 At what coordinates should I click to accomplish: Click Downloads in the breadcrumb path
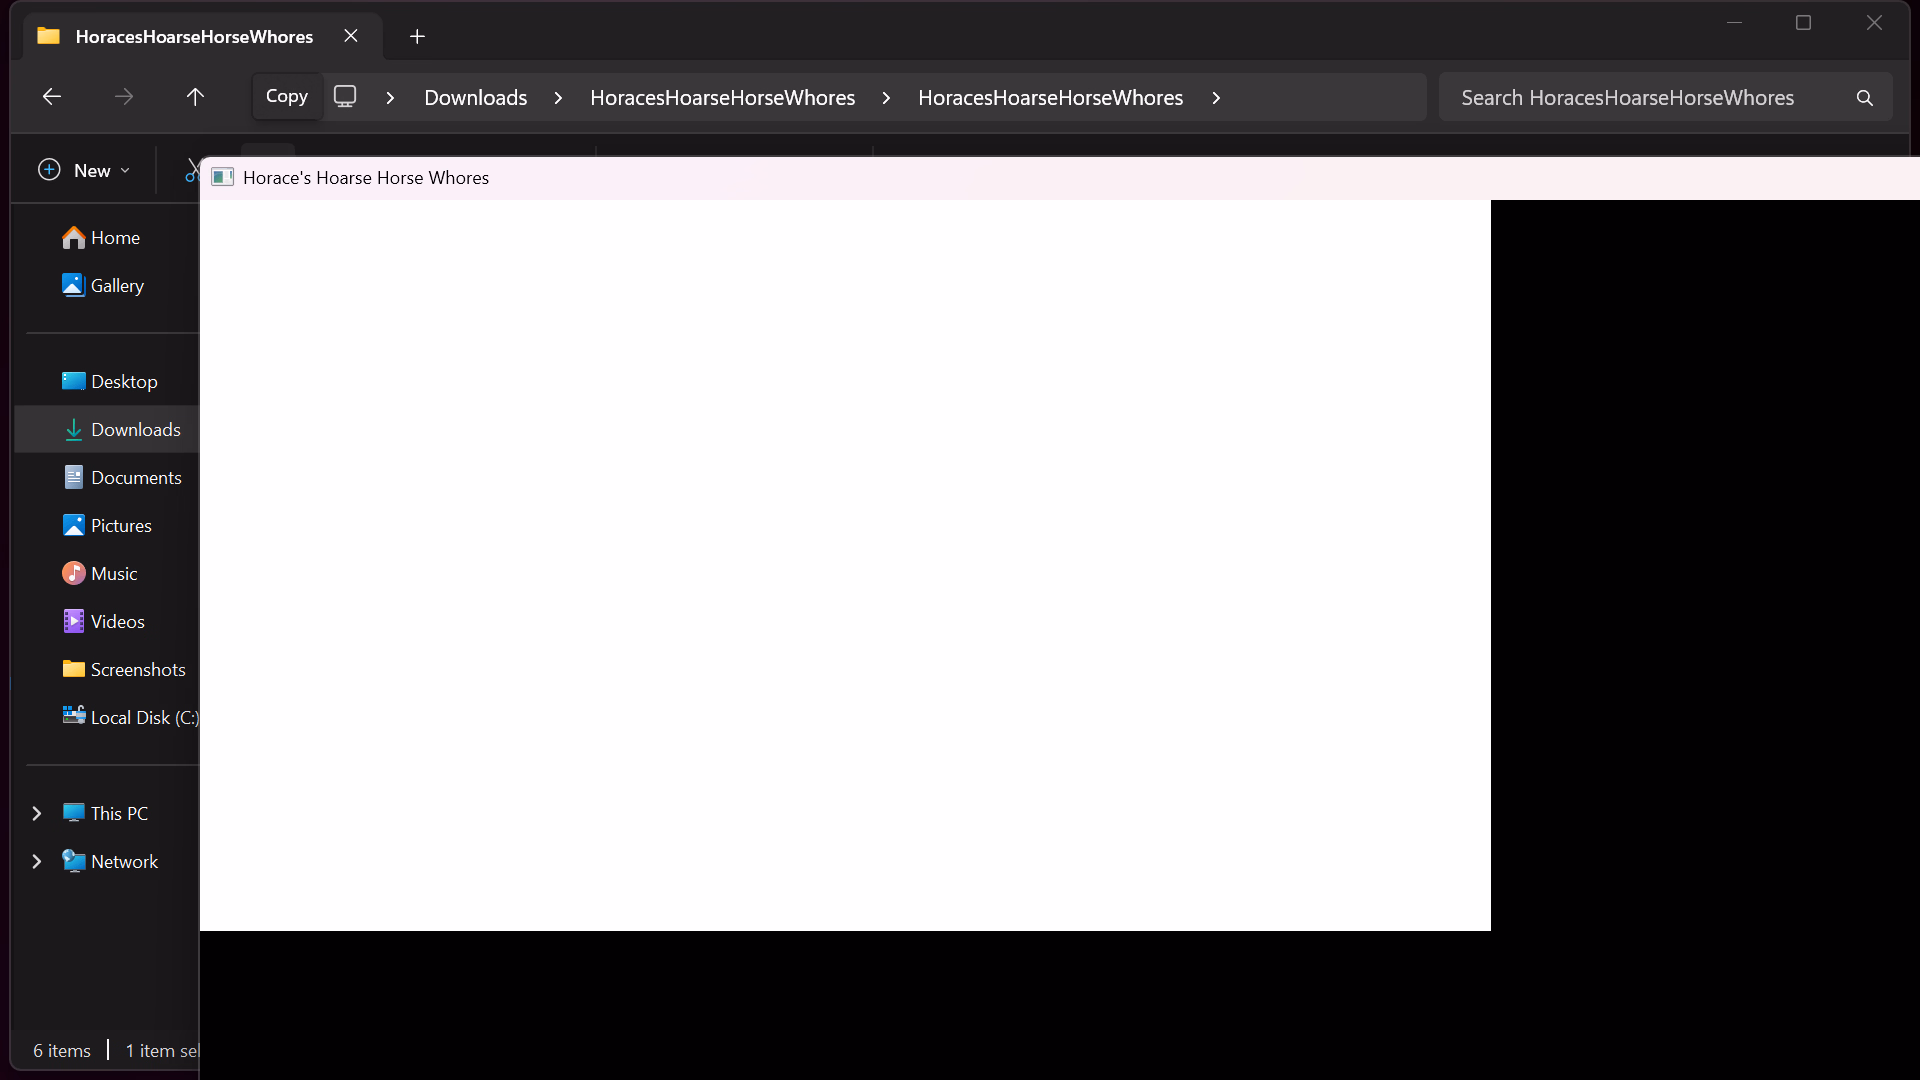tap(475, 98)
